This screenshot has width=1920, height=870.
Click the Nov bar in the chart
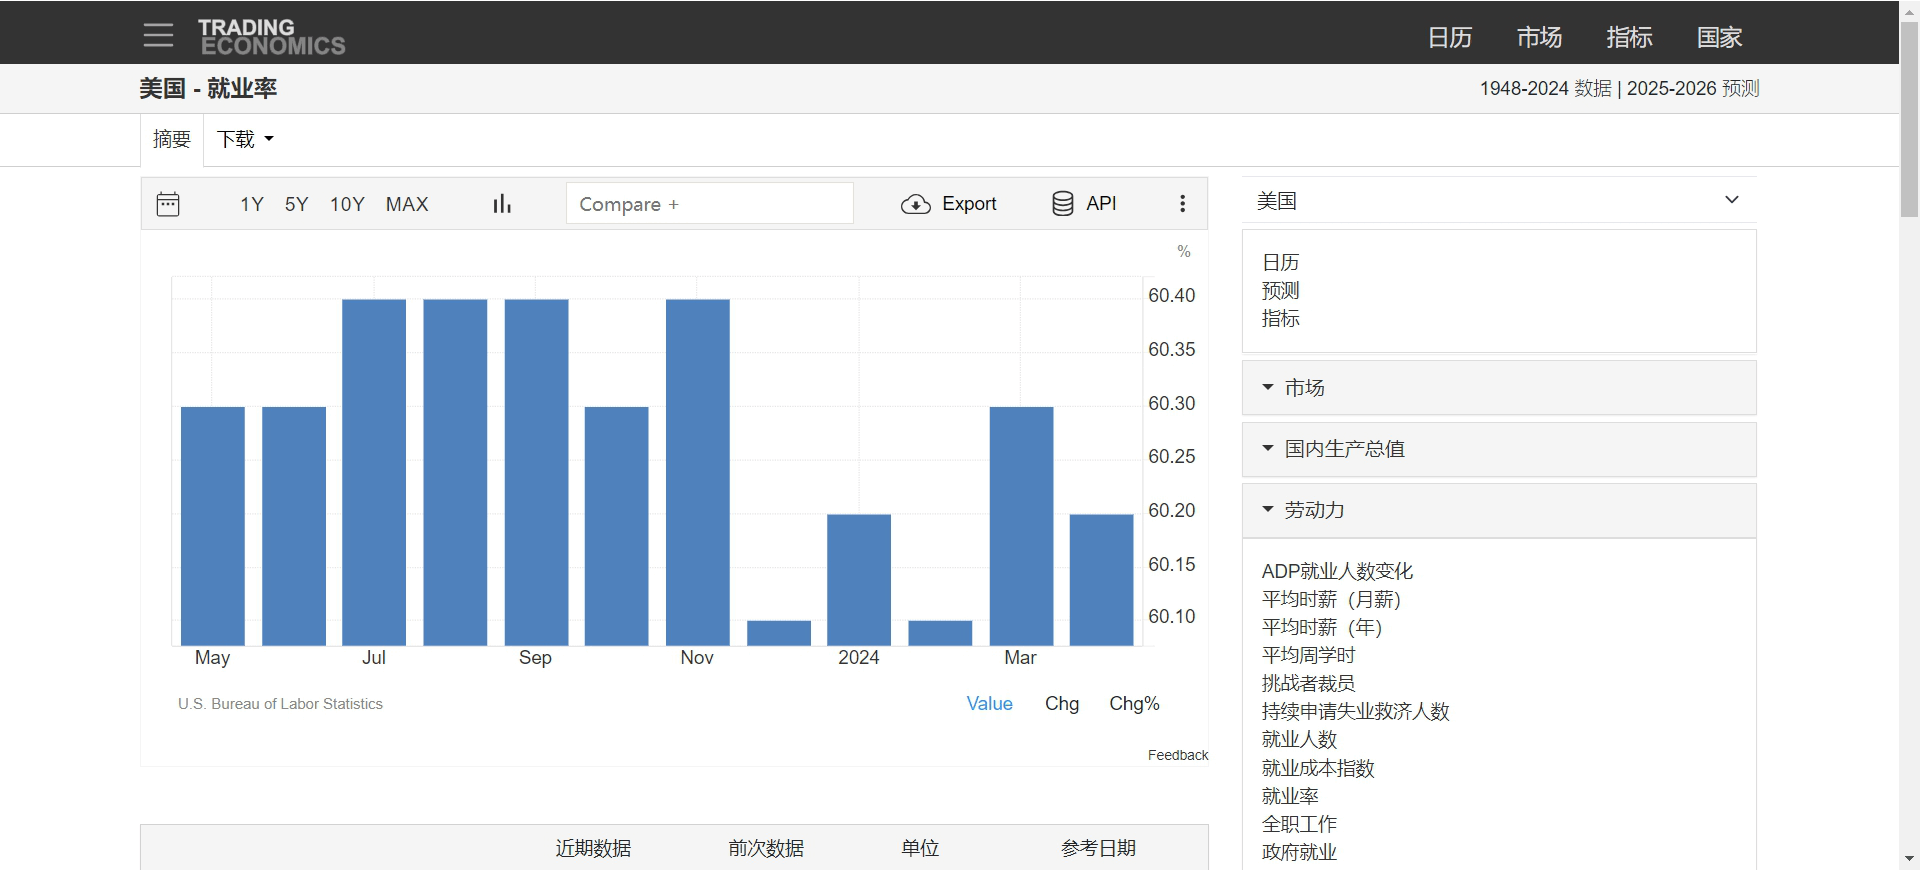(x=698, y=472)
